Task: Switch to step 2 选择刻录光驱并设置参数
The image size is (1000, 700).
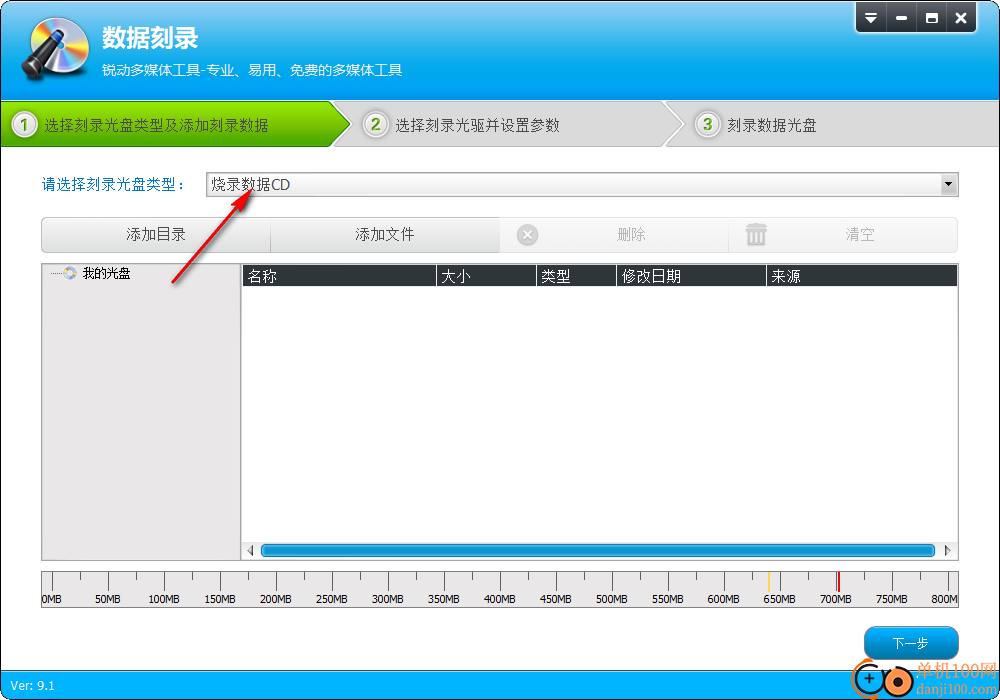Action: tap(507, 124)
